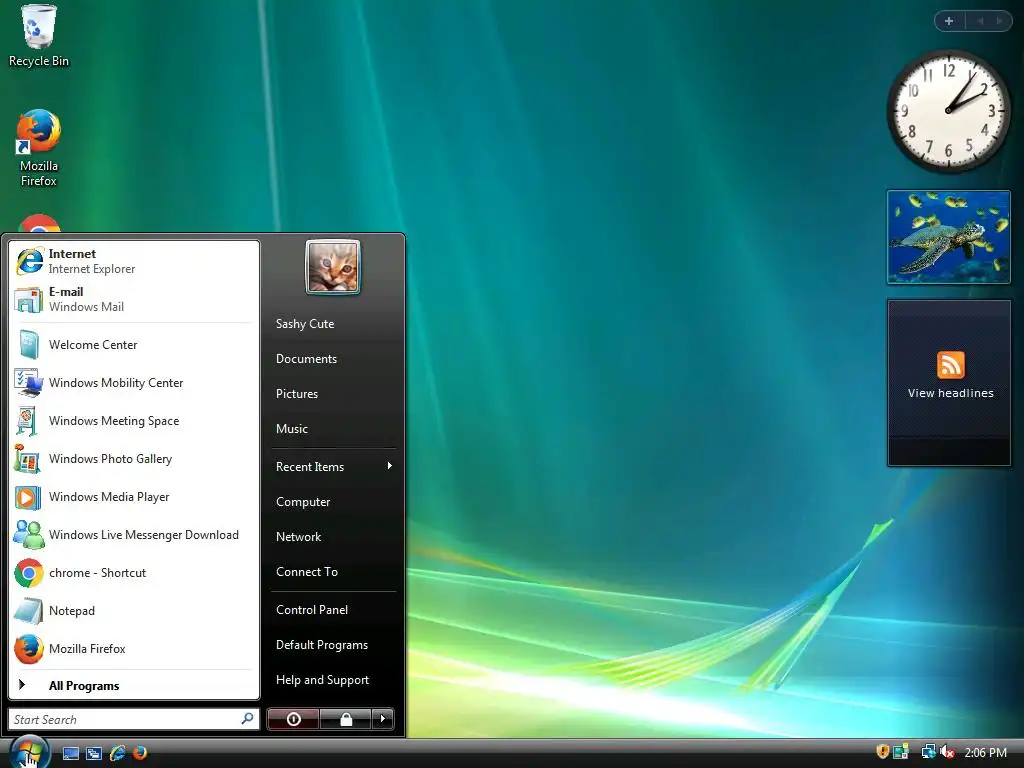This screenshot has height=768, width=1024.
Task: Click the sea turtle slideshow gadget
Action: point(948,237)
